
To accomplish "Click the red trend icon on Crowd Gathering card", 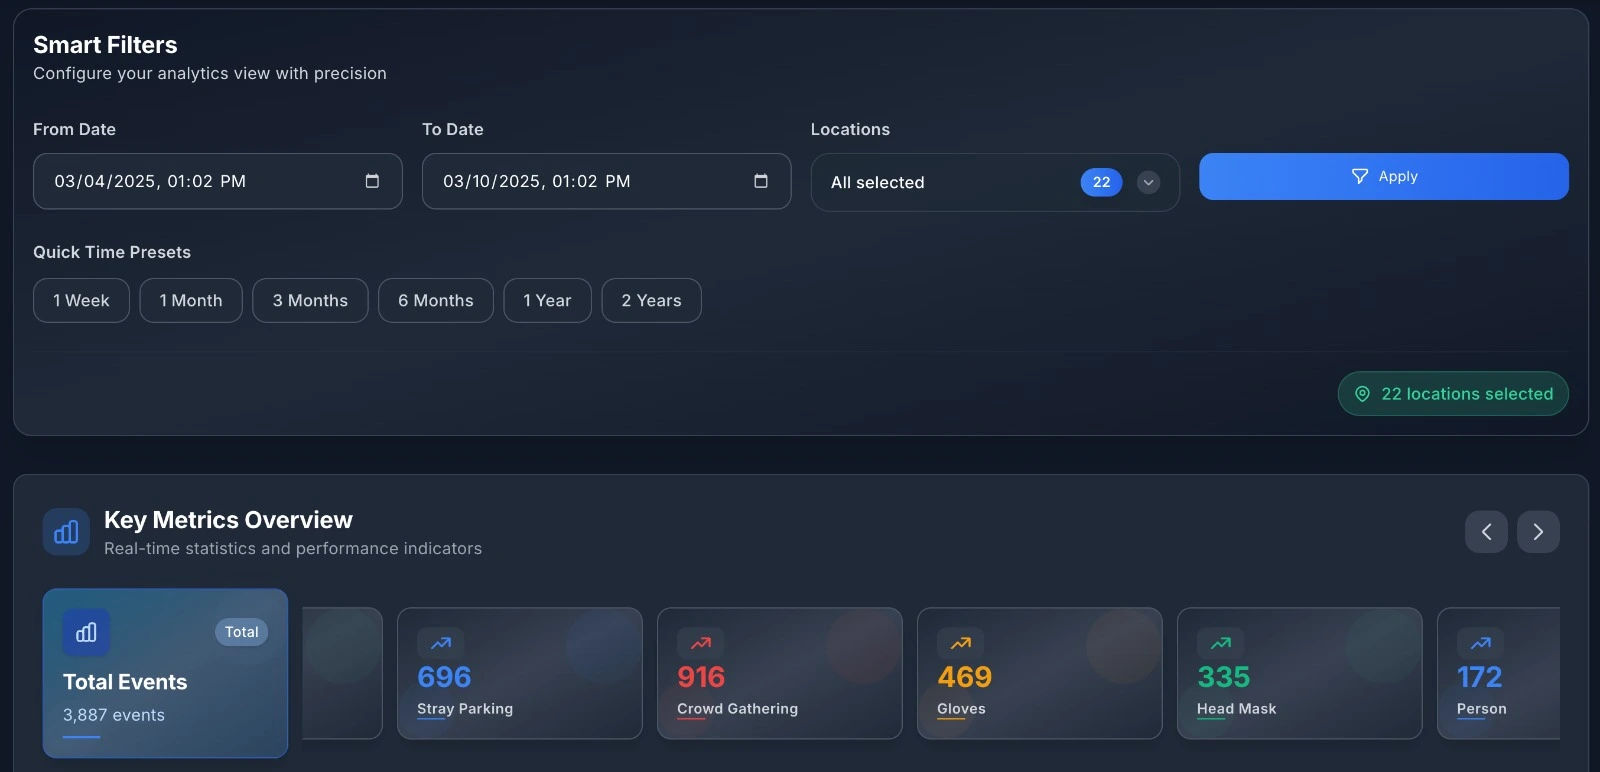I will (x=701, y=643).
